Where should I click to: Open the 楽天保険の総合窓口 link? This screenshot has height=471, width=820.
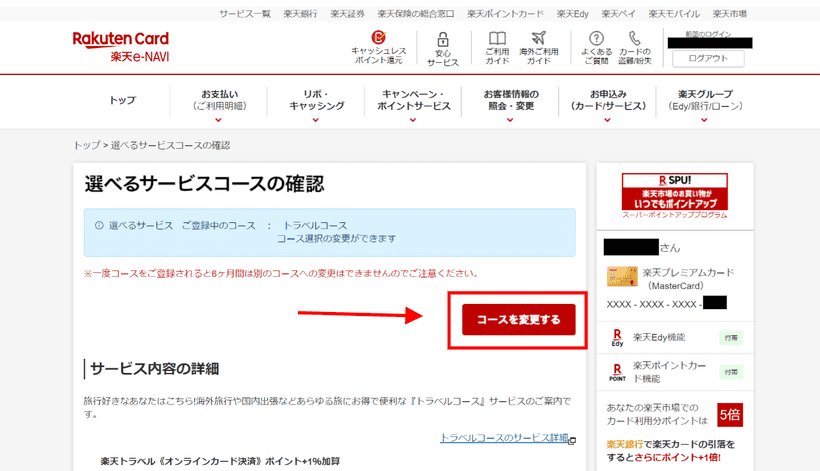(x=416, y=14)
